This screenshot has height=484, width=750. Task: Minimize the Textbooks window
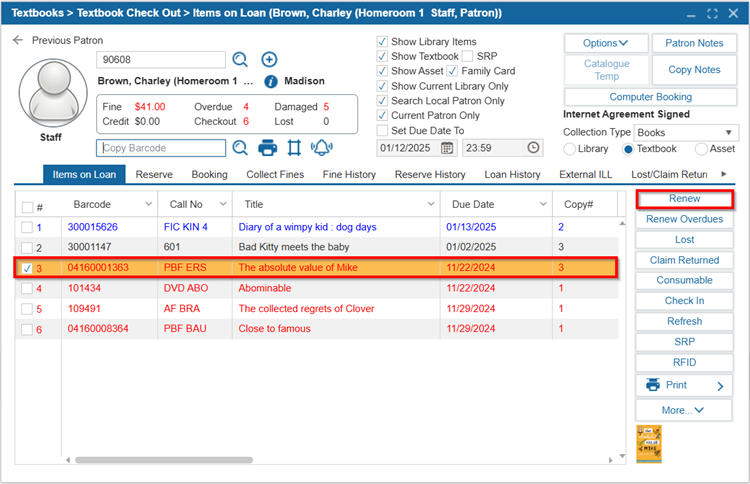tap(691, 14)
